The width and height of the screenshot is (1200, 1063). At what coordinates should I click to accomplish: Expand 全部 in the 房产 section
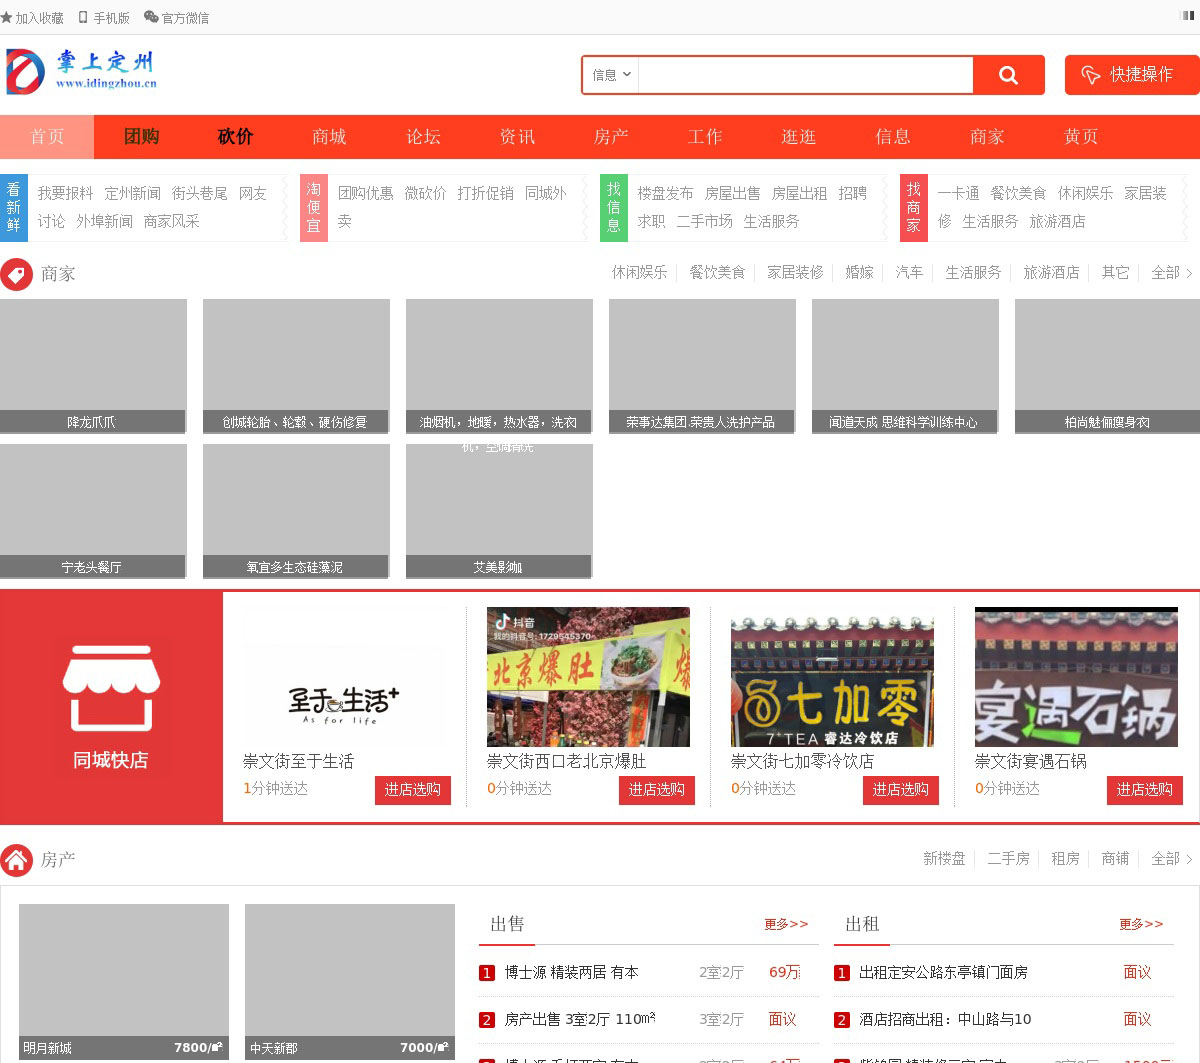click(1170, 859)
